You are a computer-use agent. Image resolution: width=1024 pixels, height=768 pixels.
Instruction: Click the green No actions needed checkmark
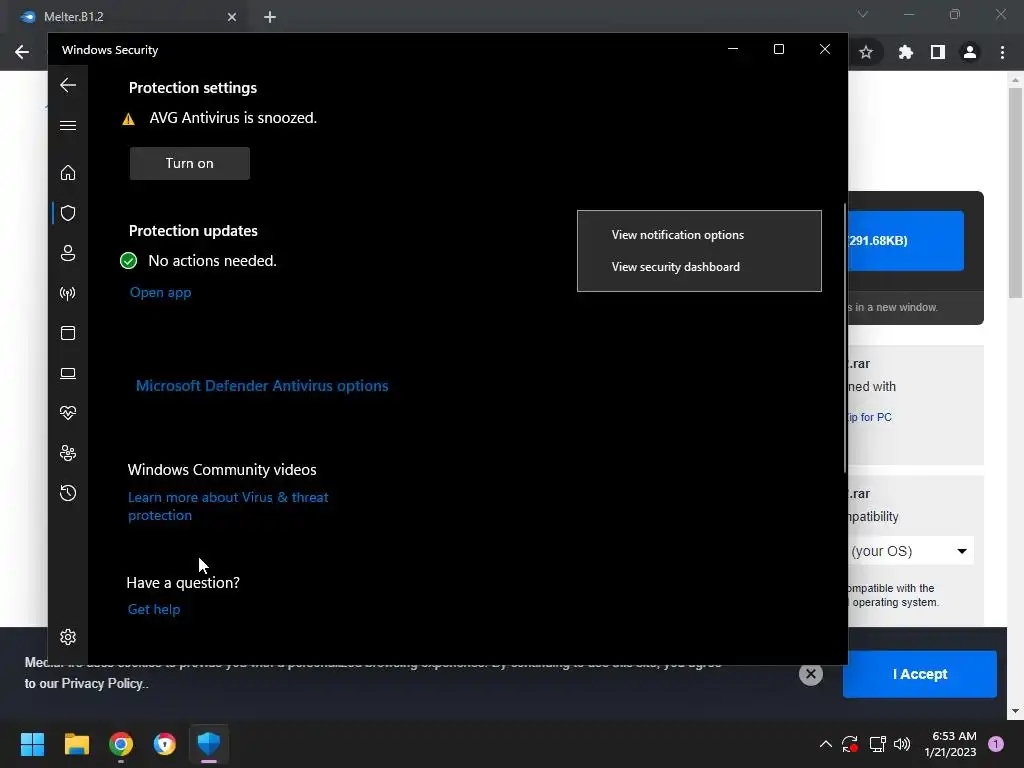[129, 261]
